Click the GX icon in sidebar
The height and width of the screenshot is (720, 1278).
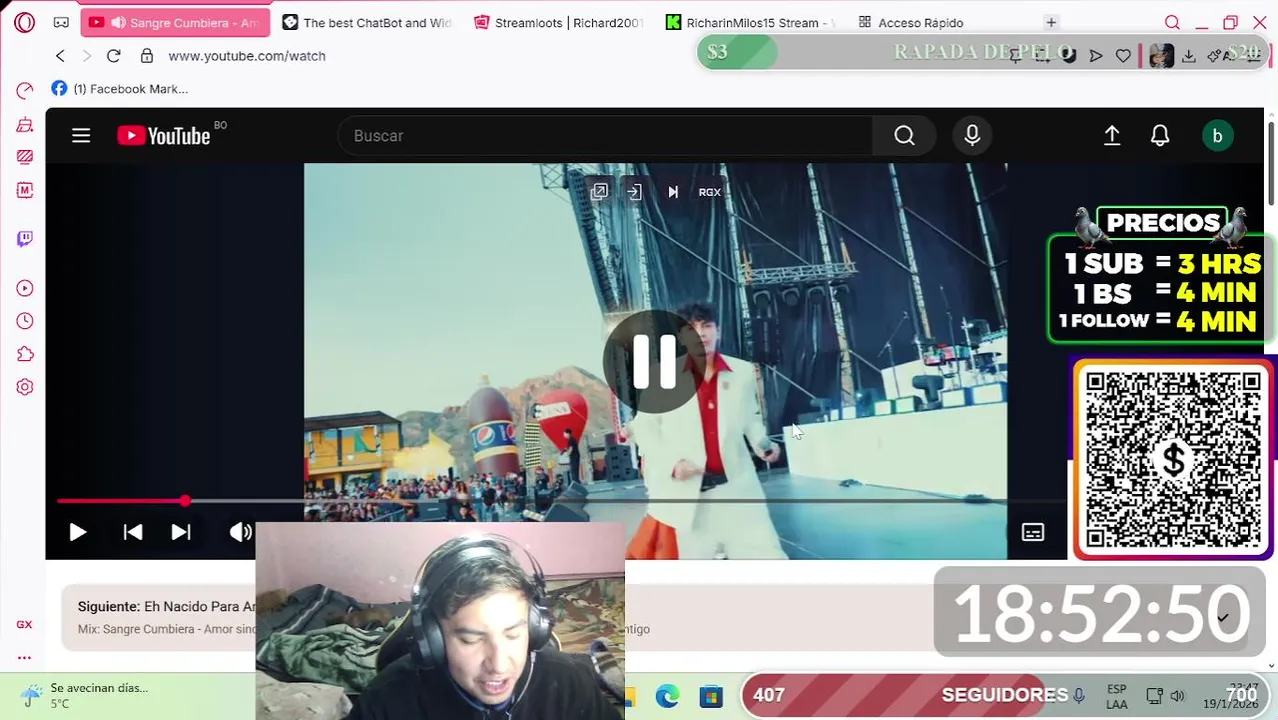coord(24,624)
